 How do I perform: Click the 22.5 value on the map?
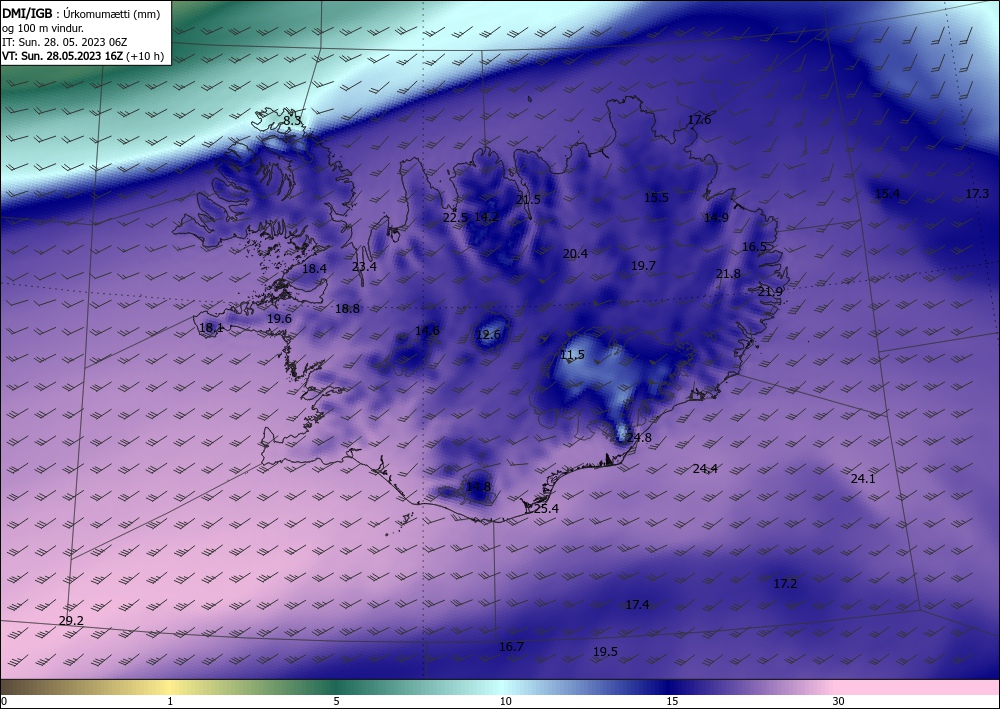tap(455, 217)
